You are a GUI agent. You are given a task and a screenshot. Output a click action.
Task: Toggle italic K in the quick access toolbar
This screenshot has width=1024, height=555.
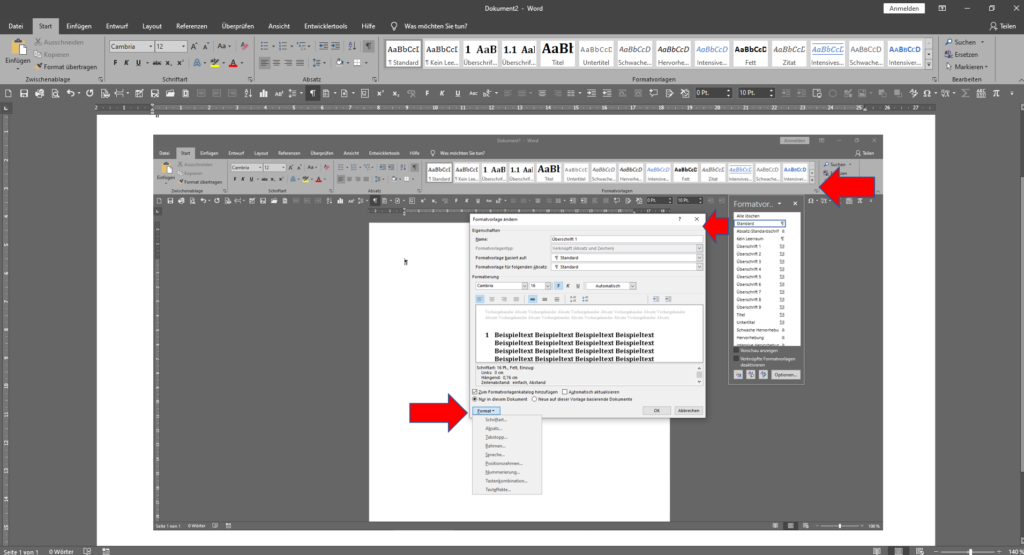point(442,93)
